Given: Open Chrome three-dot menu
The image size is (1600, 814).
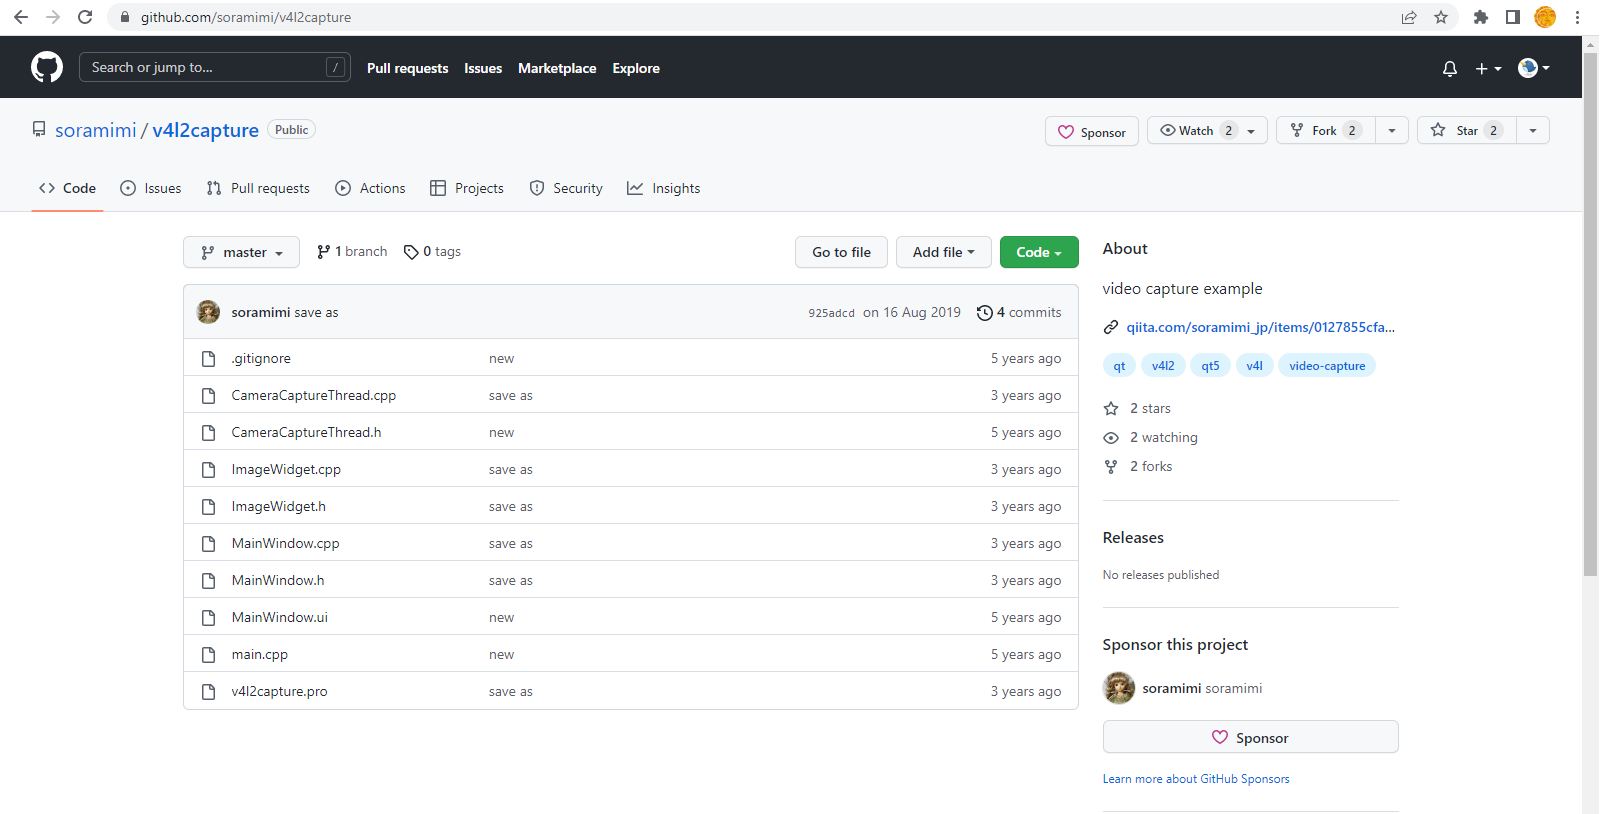Looking at the screenshot, I should (x=1577, y=17).
